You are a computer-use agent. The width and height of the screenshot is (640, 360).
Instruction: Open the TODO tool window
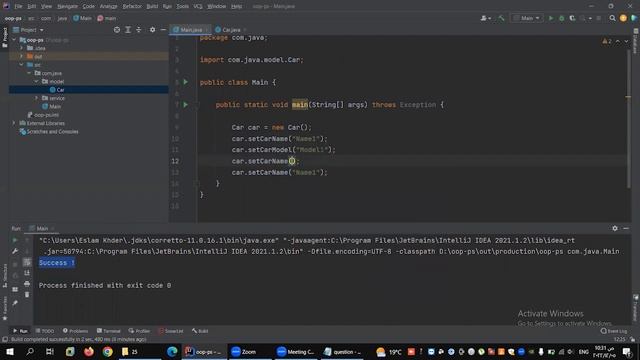(x=44, y=331)
